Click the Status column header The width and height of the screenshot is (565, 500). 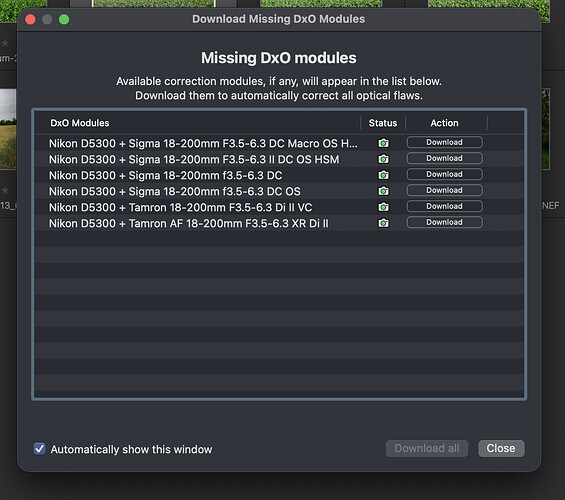point(383,123)
